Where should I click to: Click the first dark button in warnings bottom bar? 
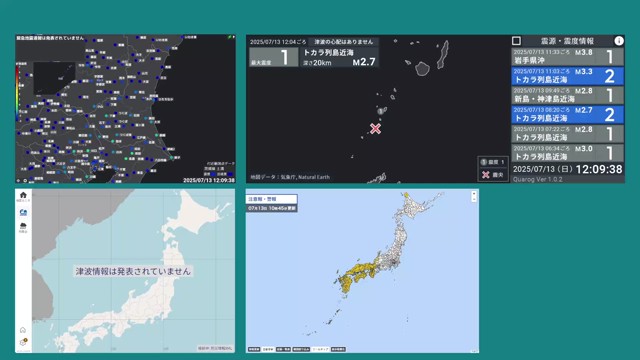254,349
